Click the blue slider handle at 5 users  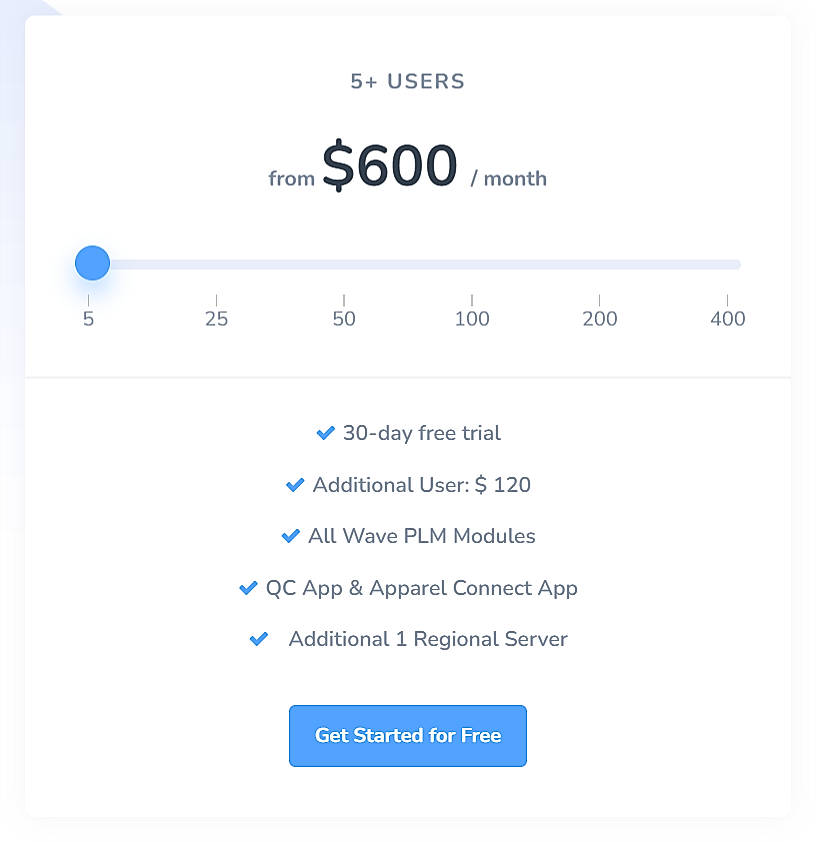point(92,264)
